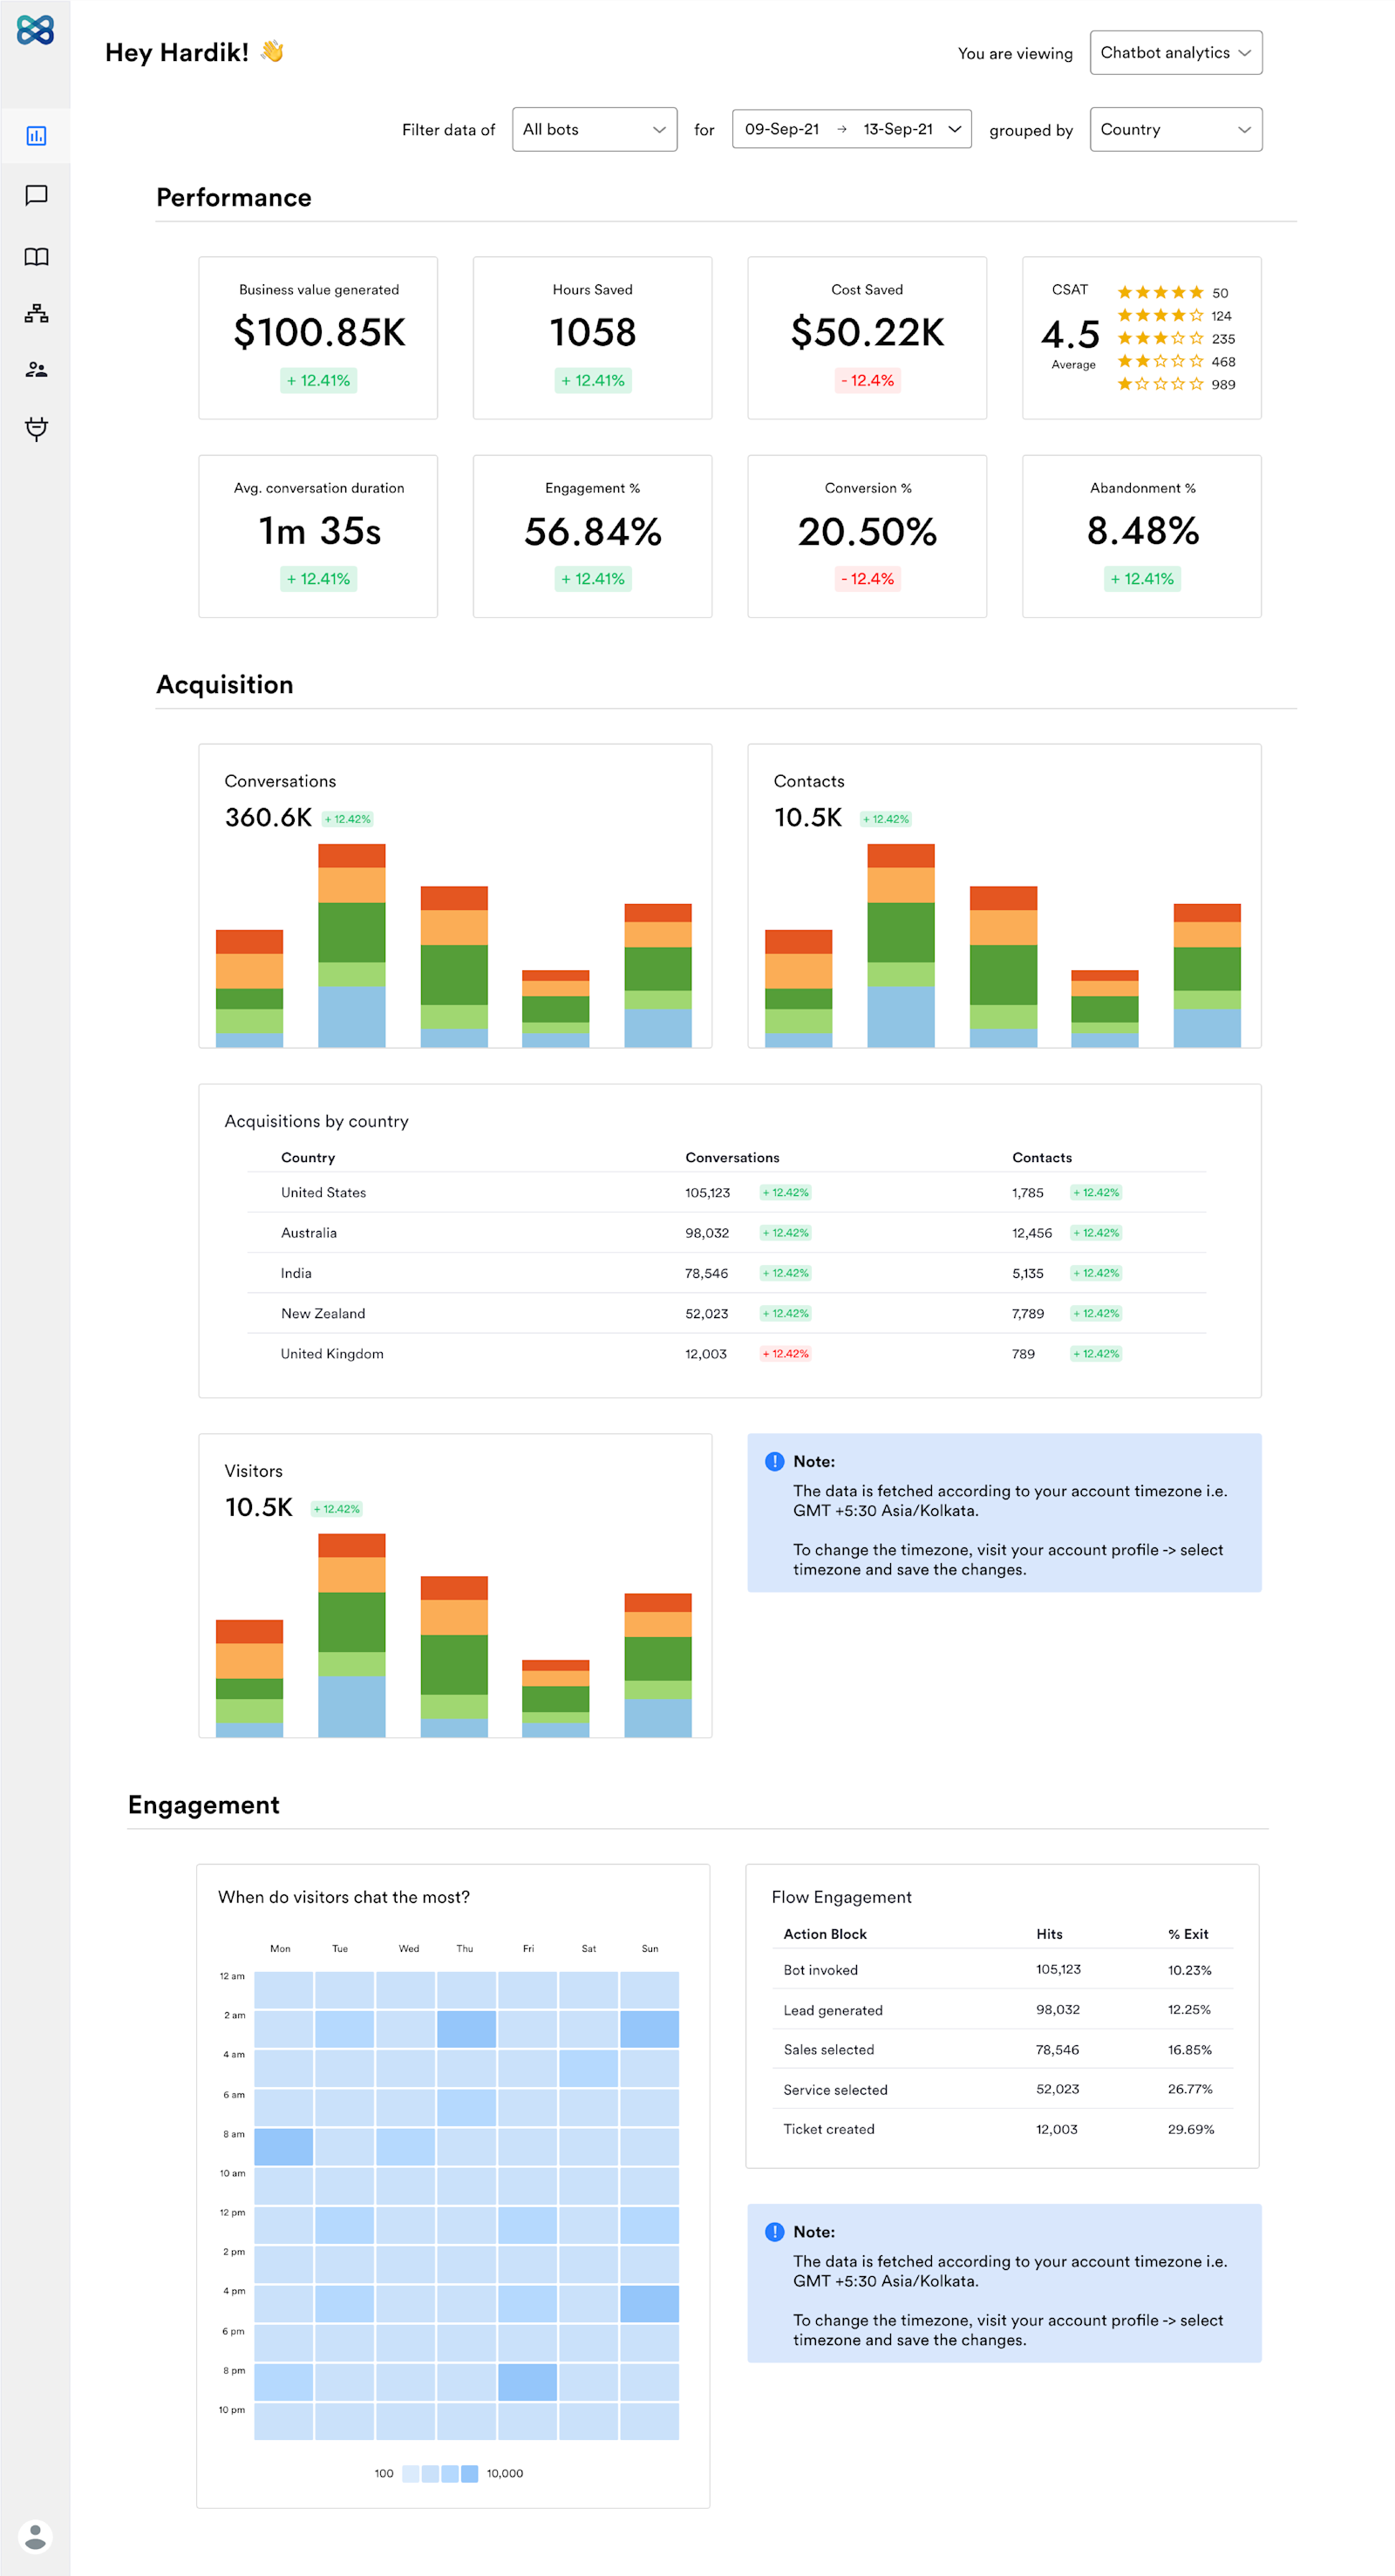Open the integrations plug icon in sidebar

pyautogui.click(x=36, y=430)
